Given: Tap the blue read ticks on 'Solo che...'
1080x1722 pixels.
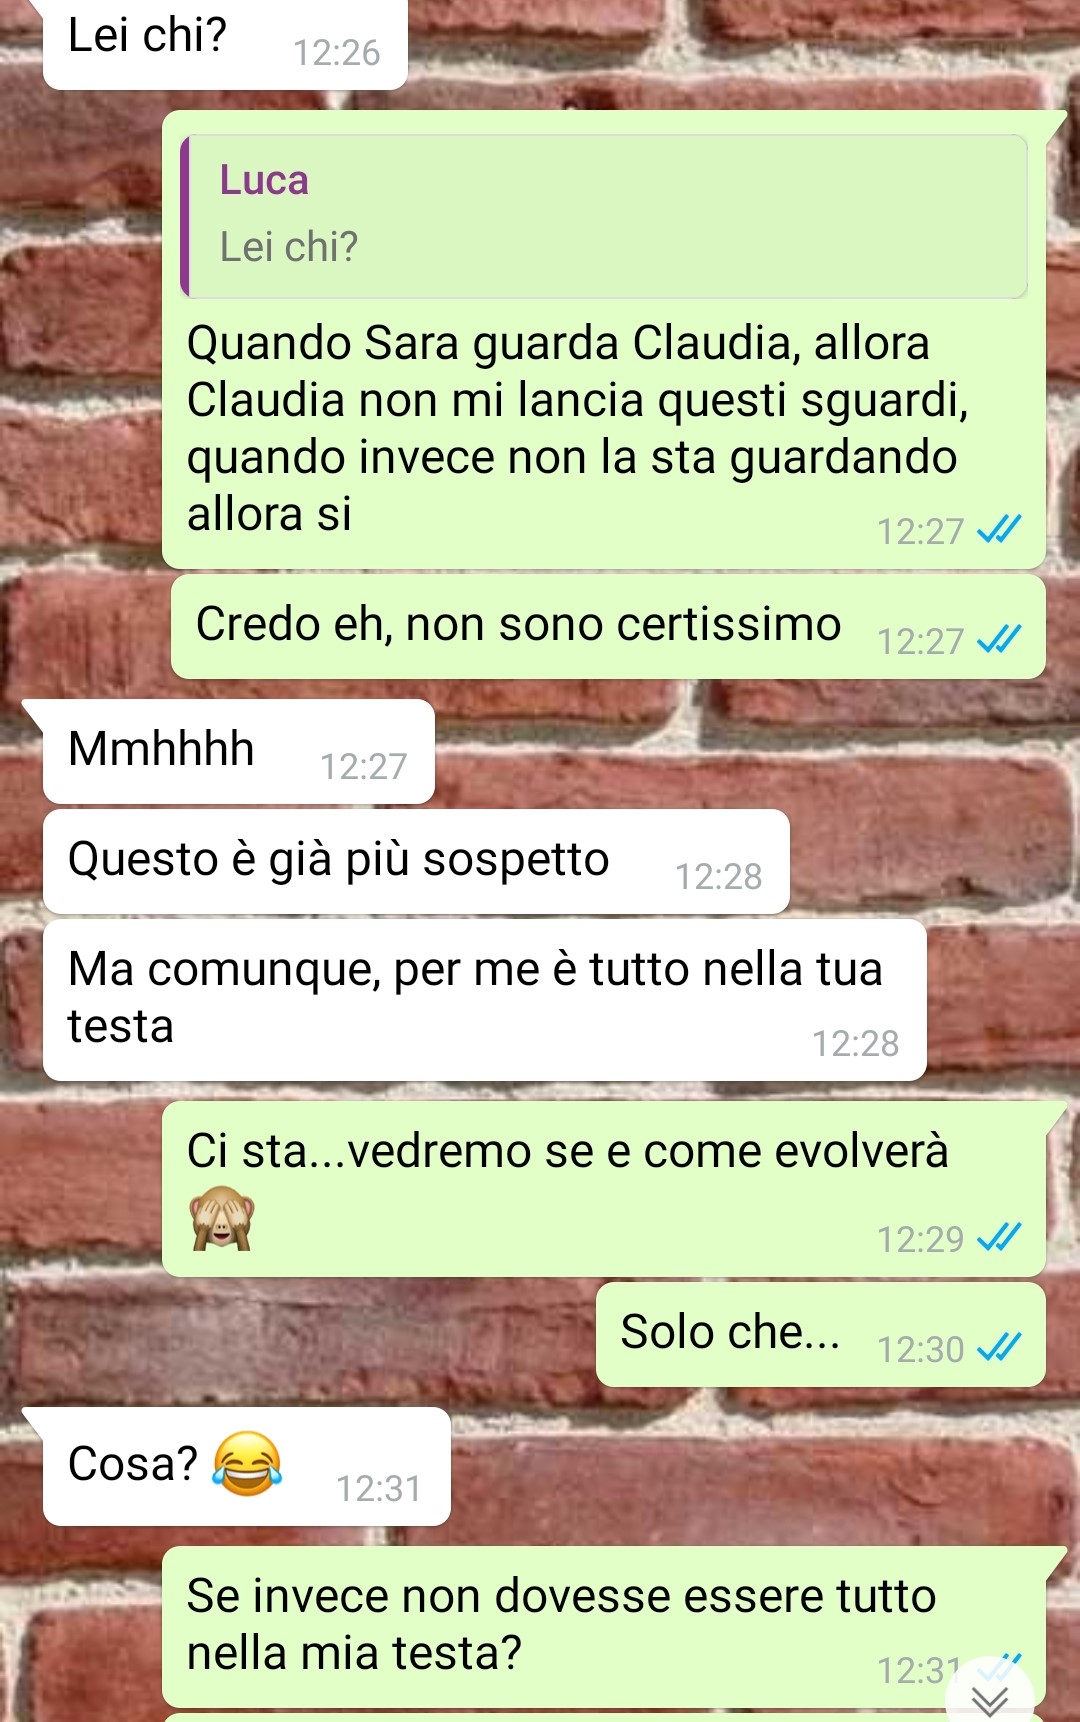Looking at the screenshot, I should click(999, 1348).
